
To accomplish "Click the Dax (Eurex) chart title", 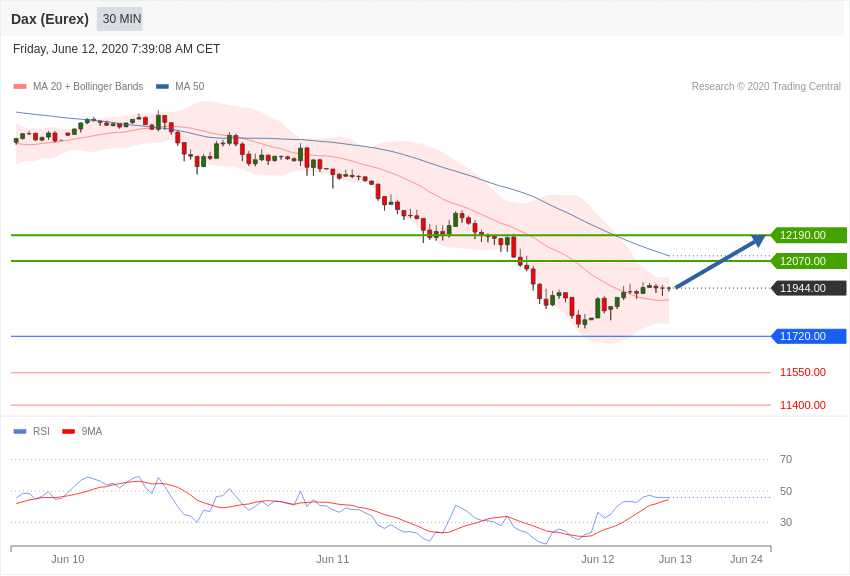I will [x=50, y=20].
